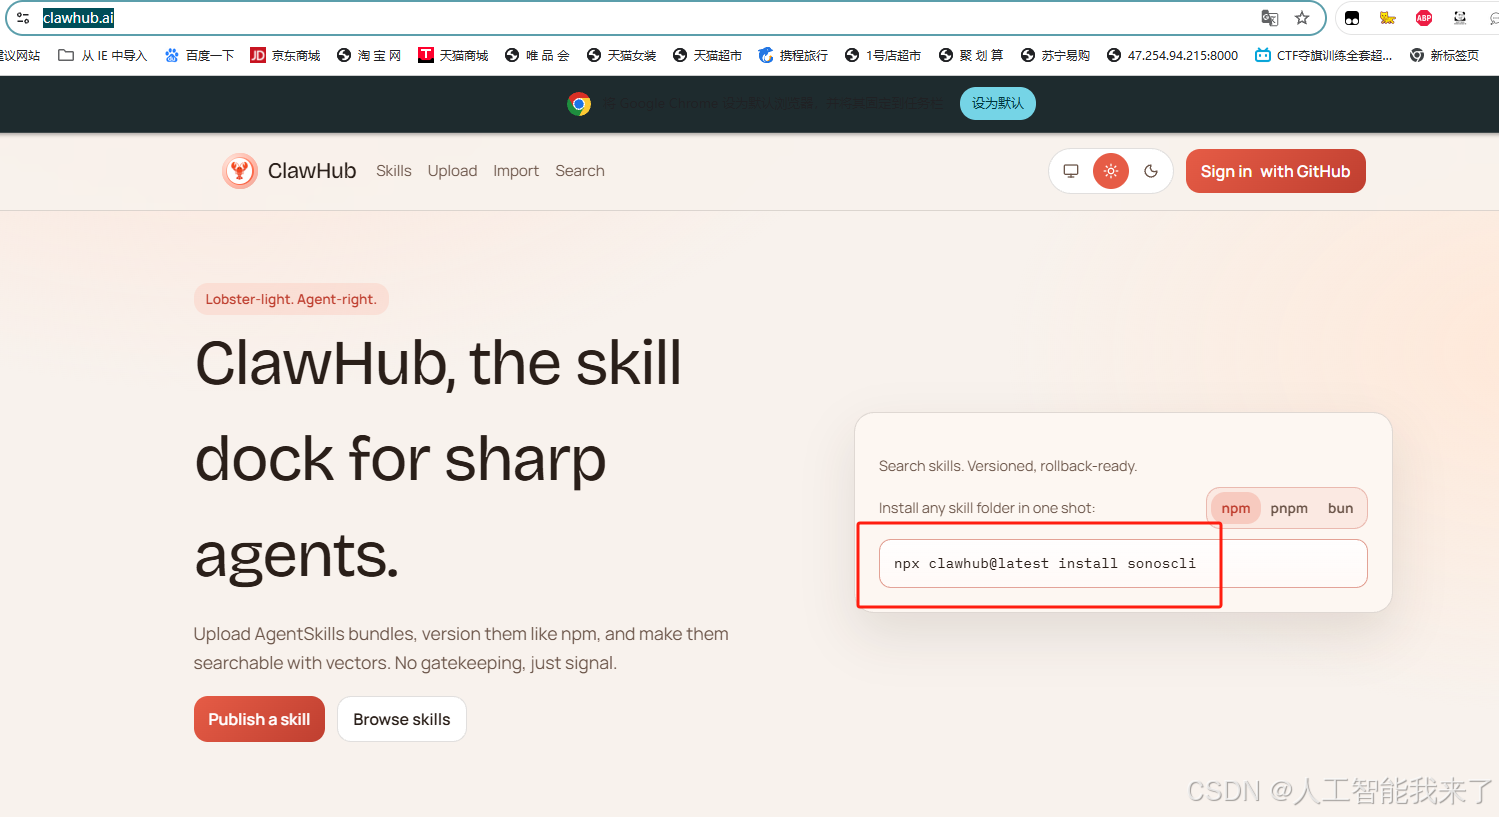Screen dimensions: 1499x817
Task: Click the npx clawhub install command box
Action: point(1123,564)
